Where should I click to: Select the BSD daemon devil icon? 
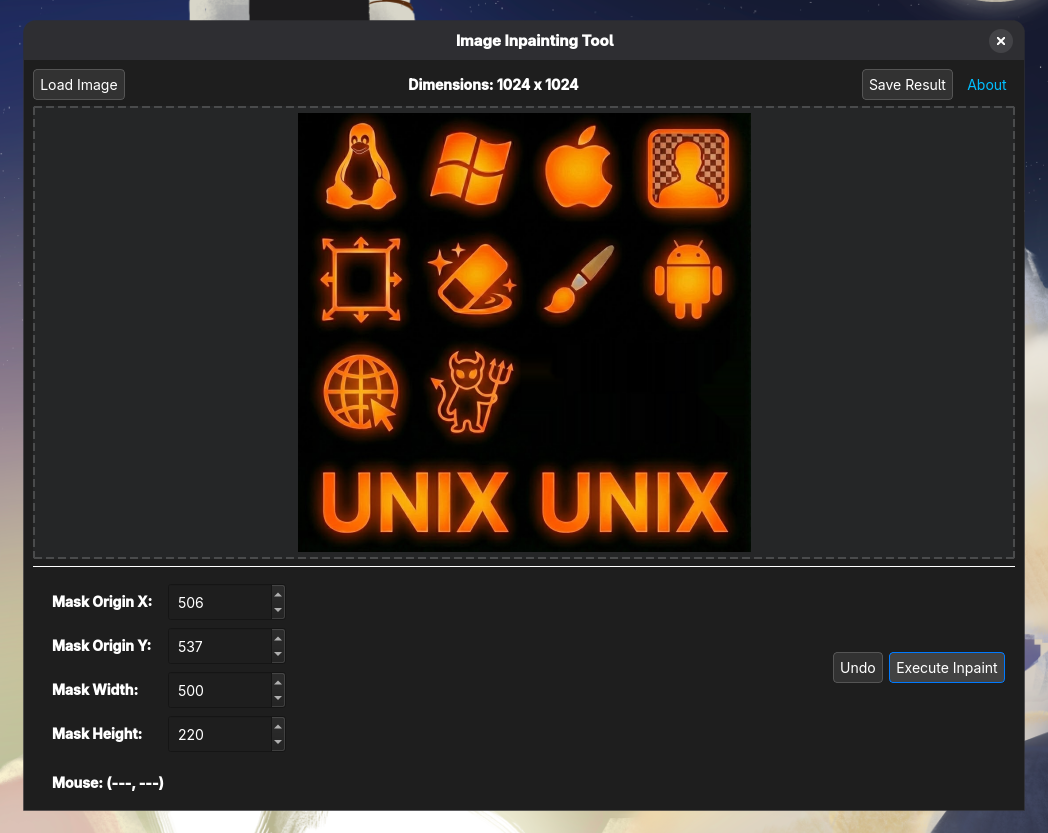[470, 393]
